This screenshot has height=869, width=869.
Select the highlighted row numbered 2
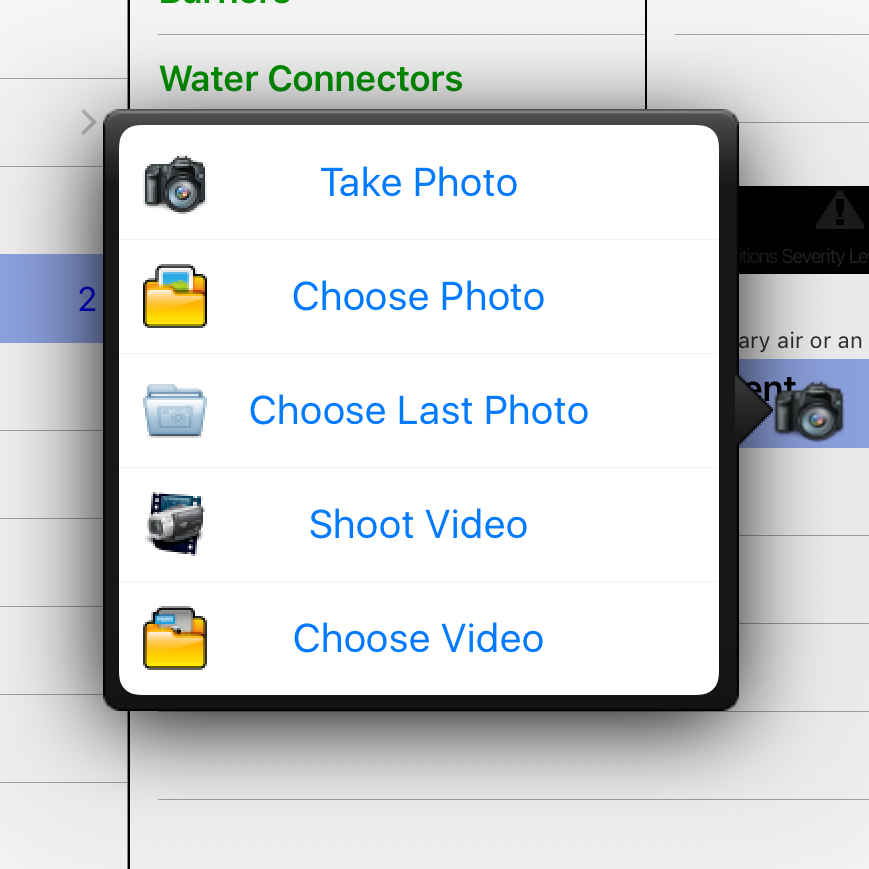pos(52,299)
